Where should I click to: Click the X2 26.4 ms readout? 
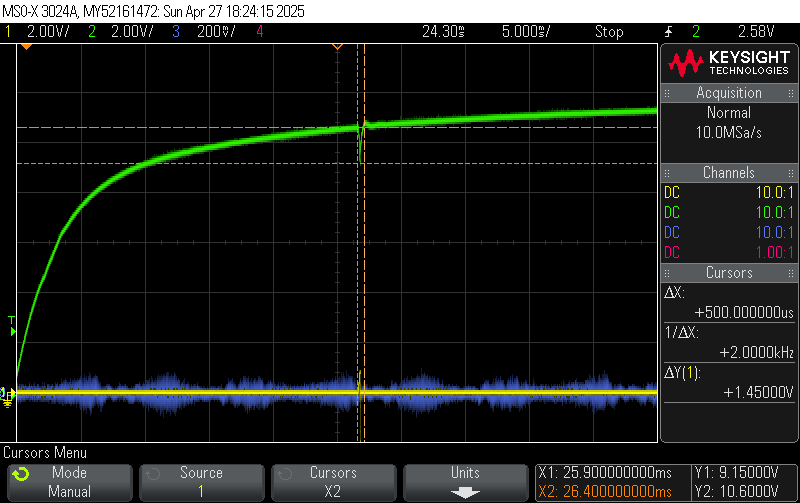coord(605,492)
